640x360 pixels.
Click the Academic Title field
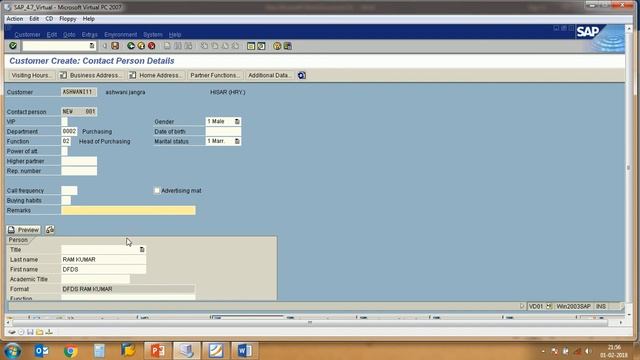tap(95, 279)
